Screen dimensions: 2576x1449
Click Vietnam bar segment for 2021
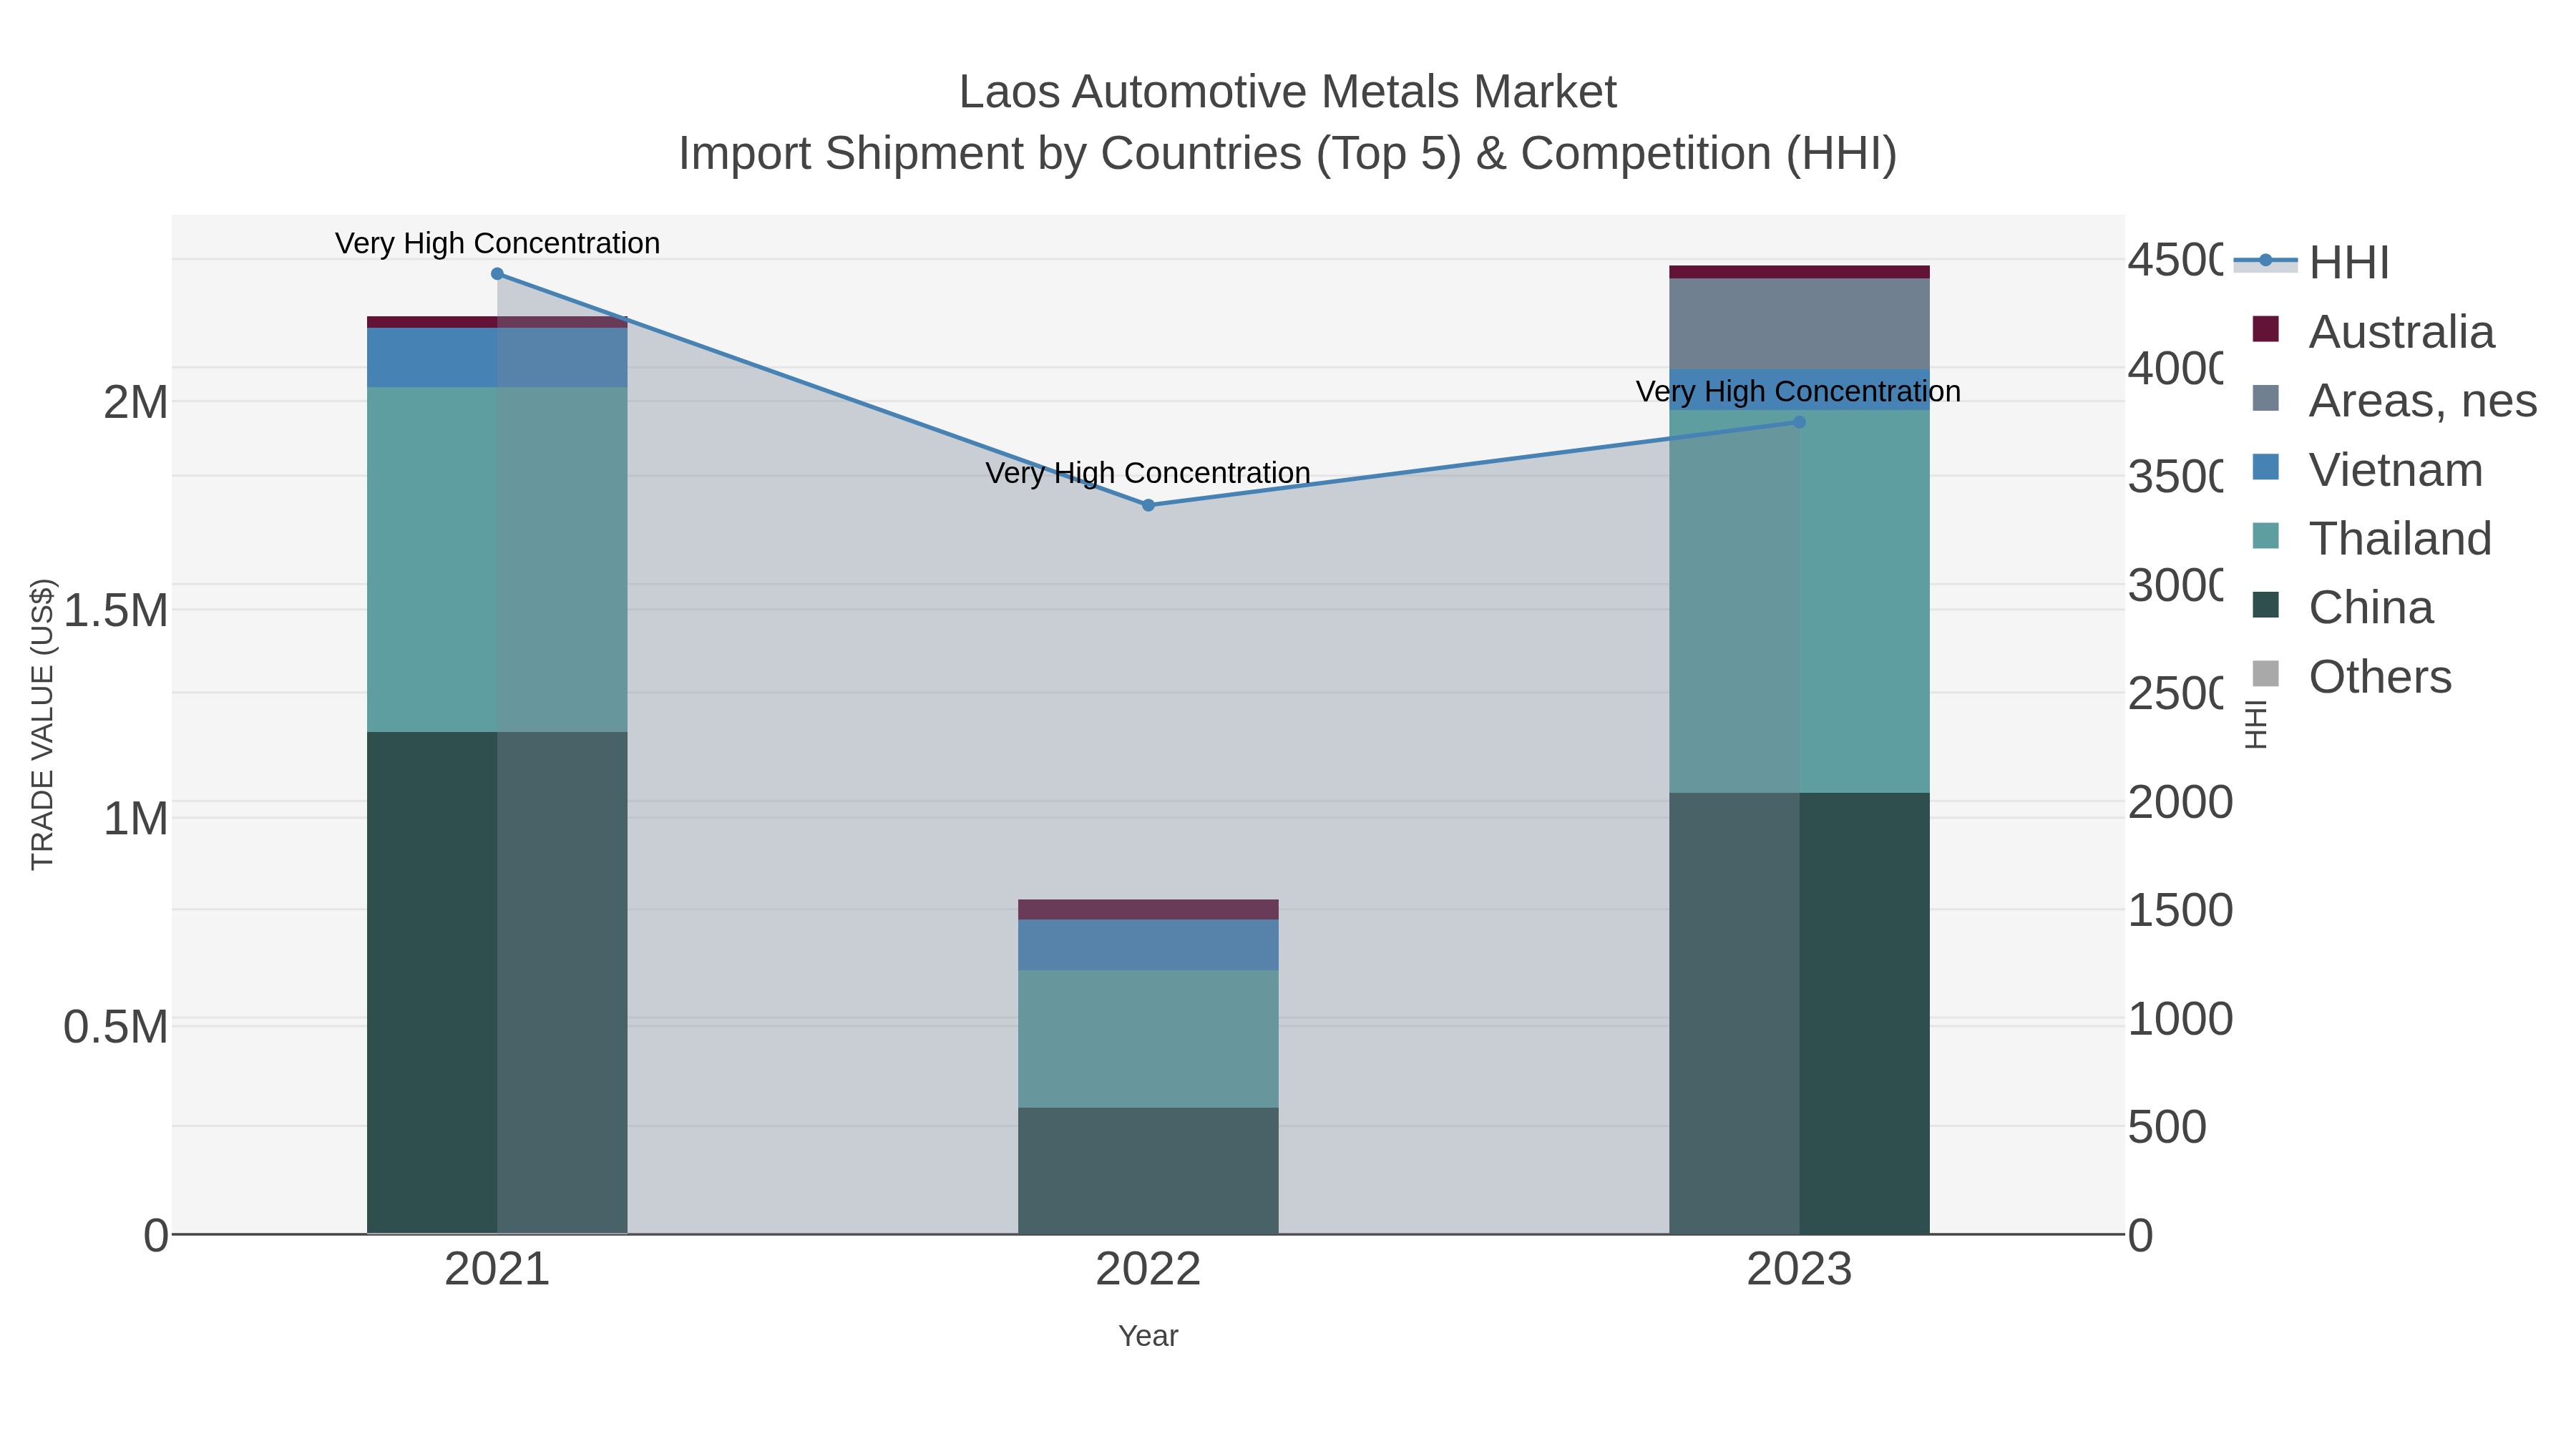(497, 357)
